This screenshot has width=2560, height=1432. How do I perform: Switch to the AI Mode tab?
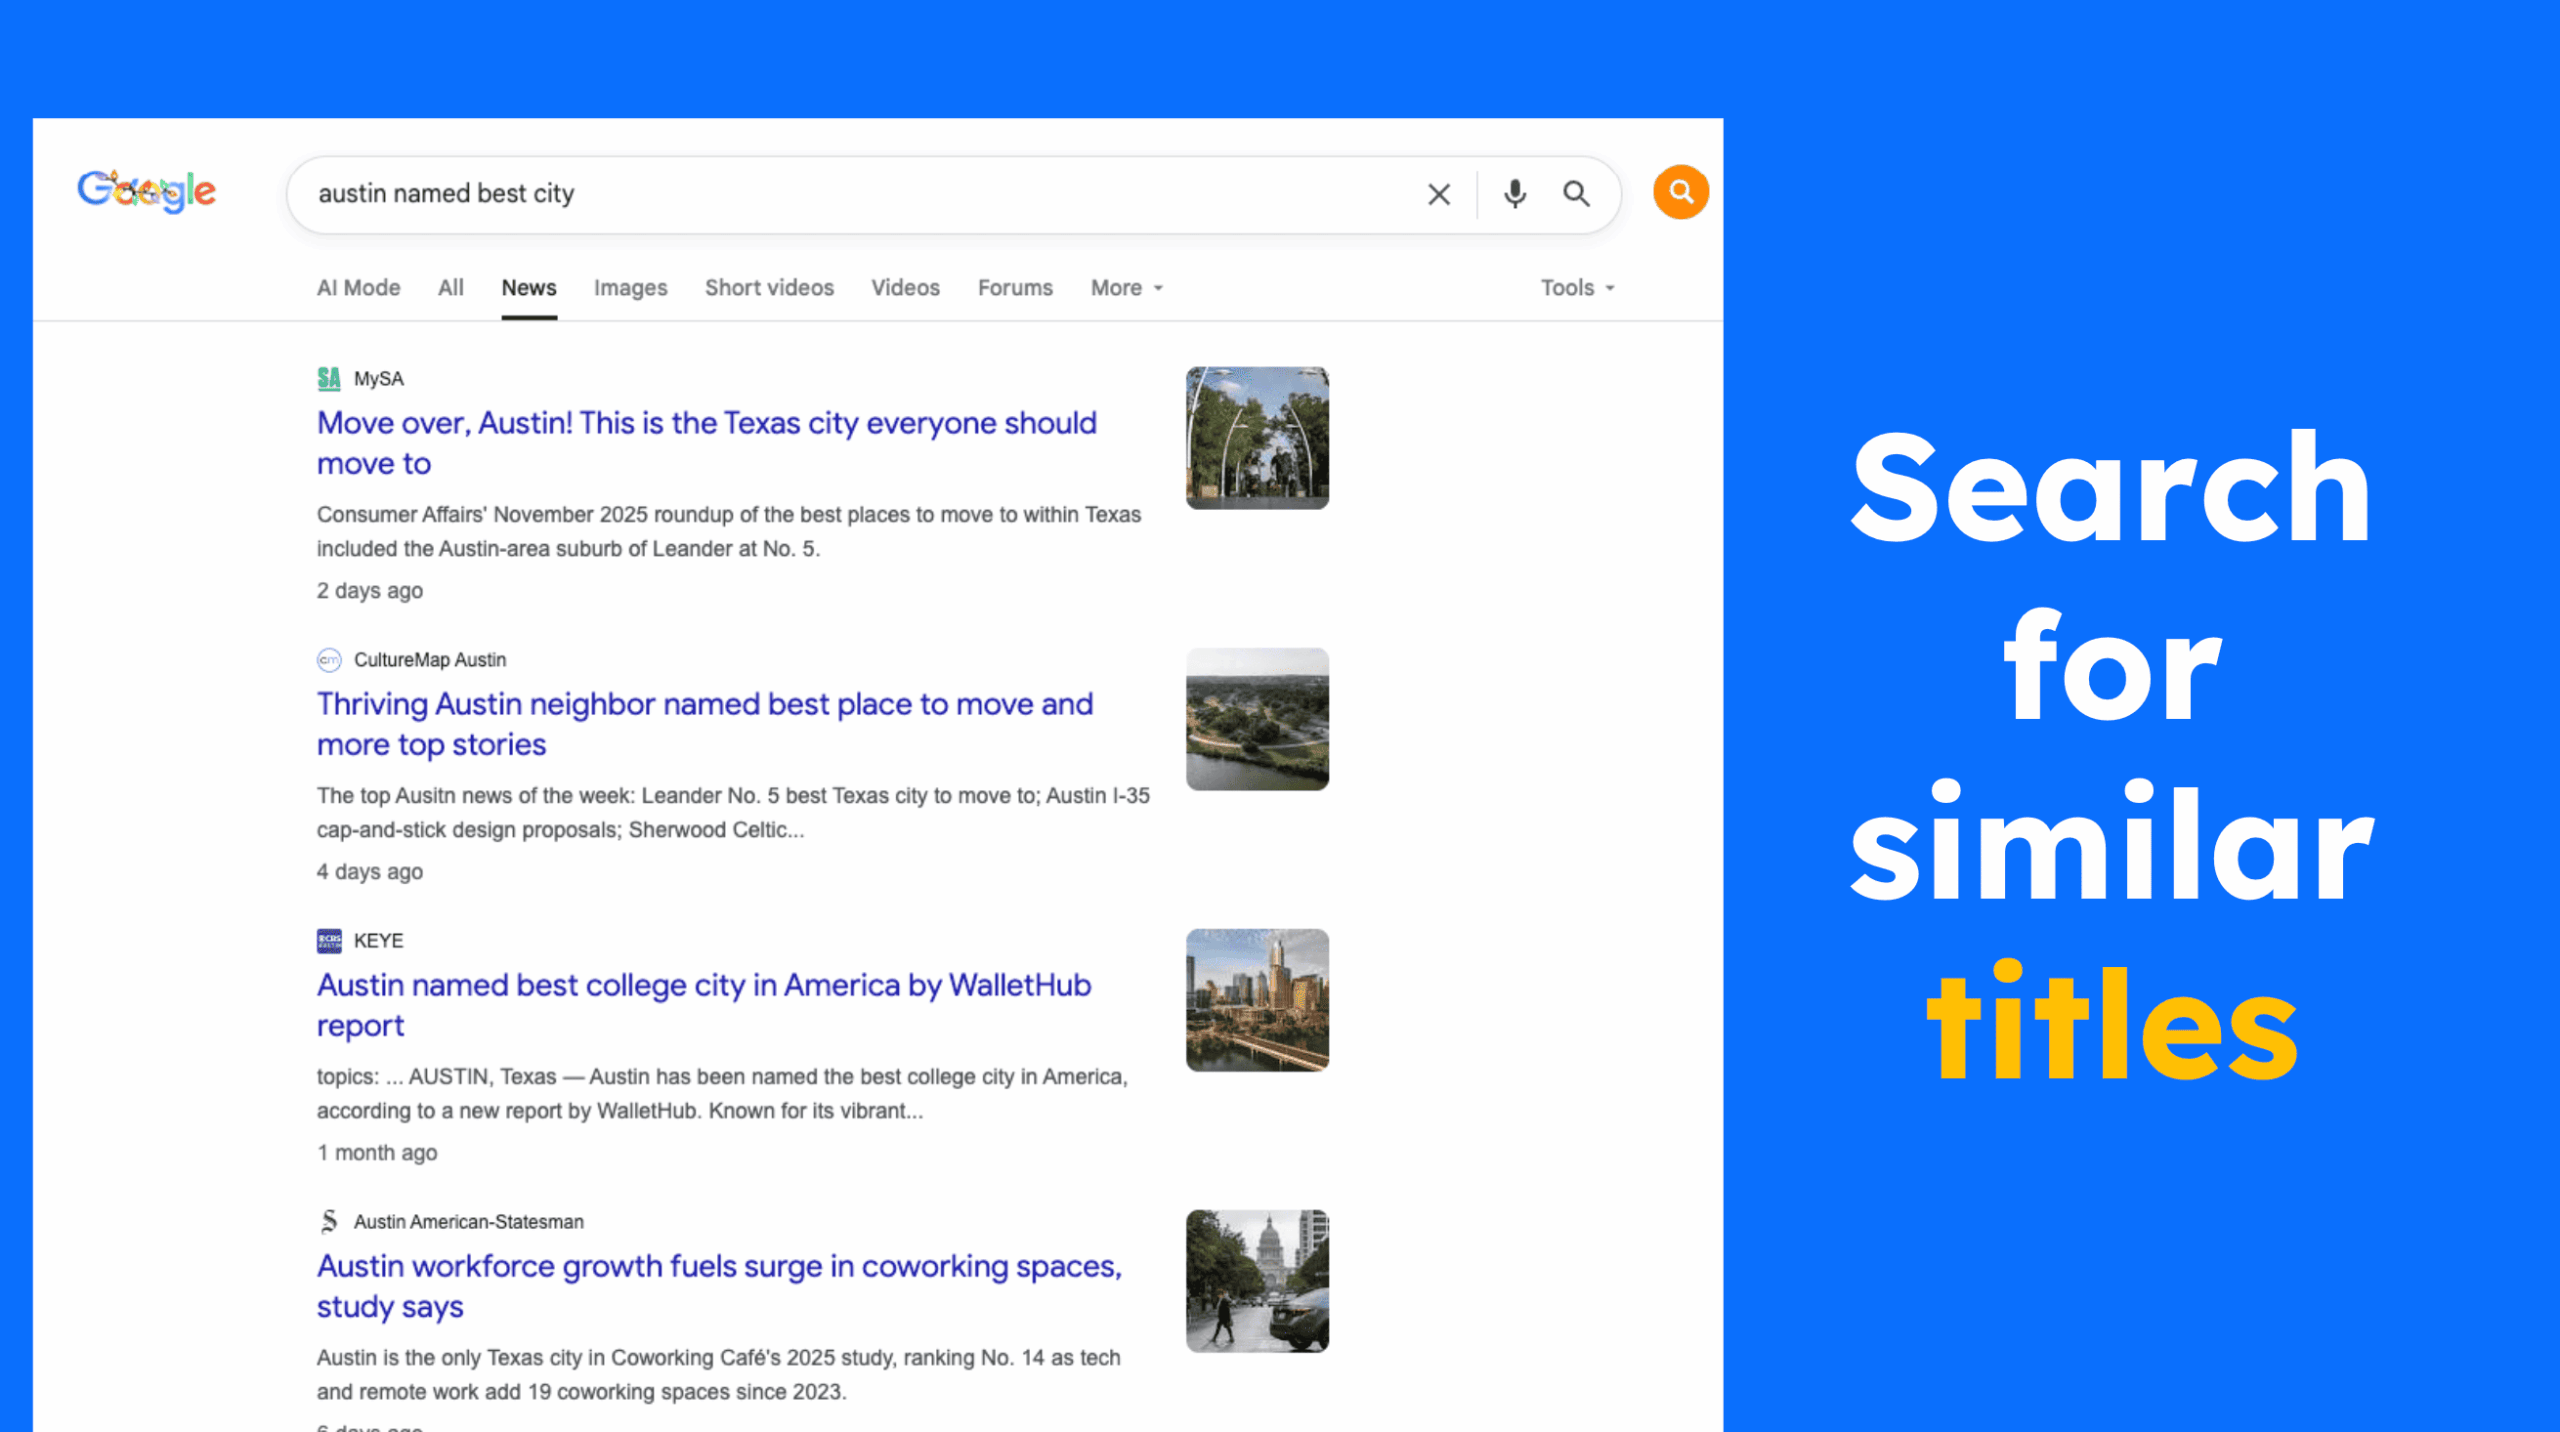(x=358, y=288)
